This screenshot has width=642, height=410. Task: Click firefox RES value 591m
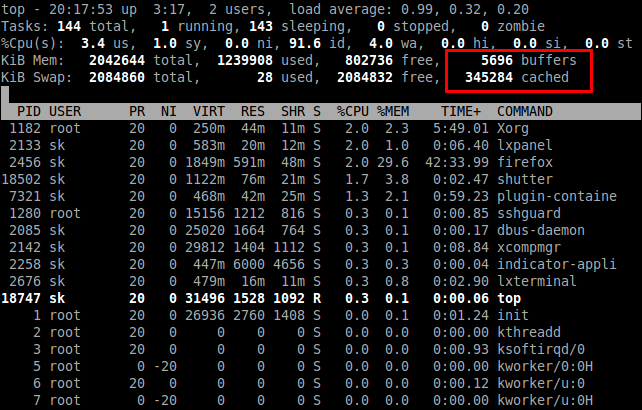click(249, 162)
